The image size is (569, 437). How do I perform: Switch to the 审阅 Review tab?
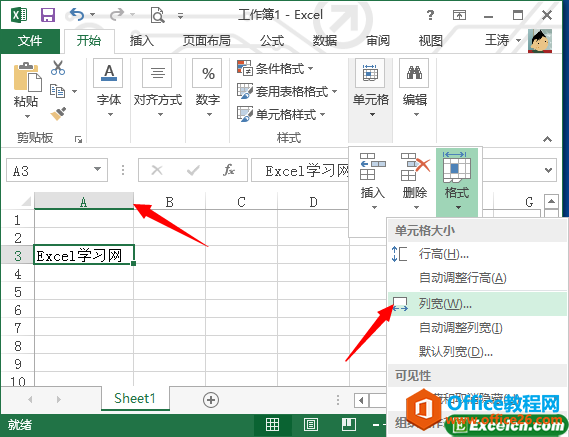[378, 41]
